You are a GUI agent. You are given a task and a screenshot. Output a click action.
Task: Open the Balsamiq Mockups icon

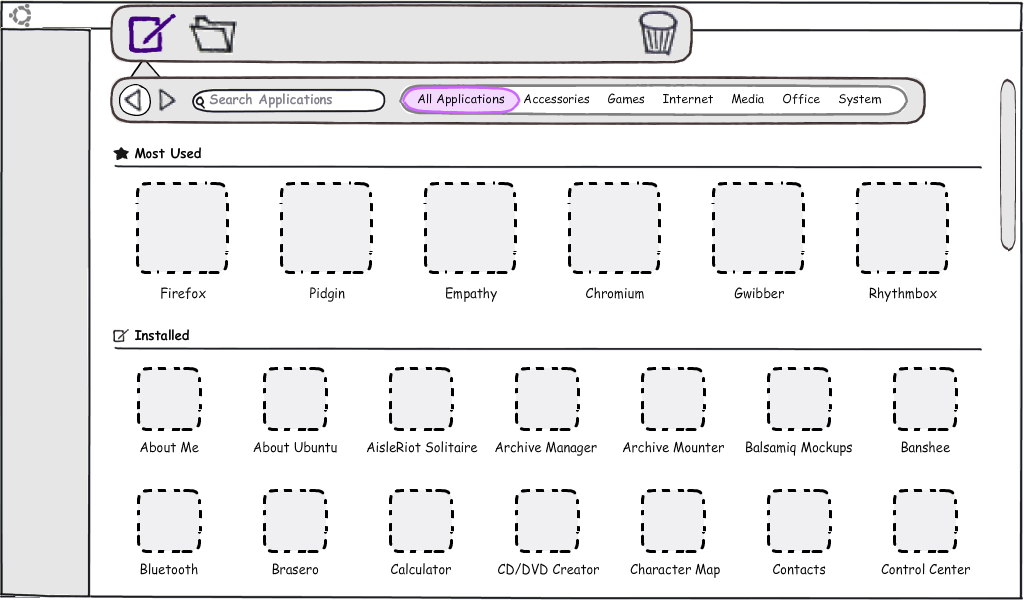click(x=799, y=399)
